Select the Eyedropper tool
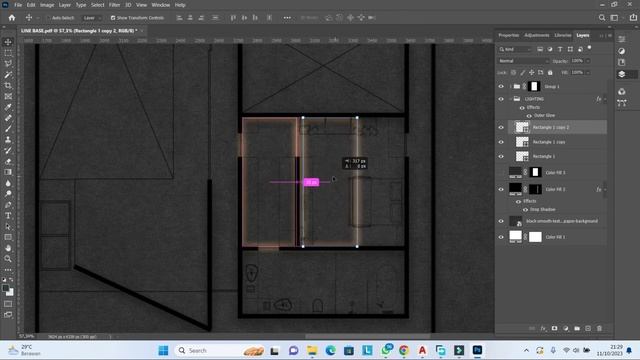This screenshot has width=640, height=360. click(8, 107)
